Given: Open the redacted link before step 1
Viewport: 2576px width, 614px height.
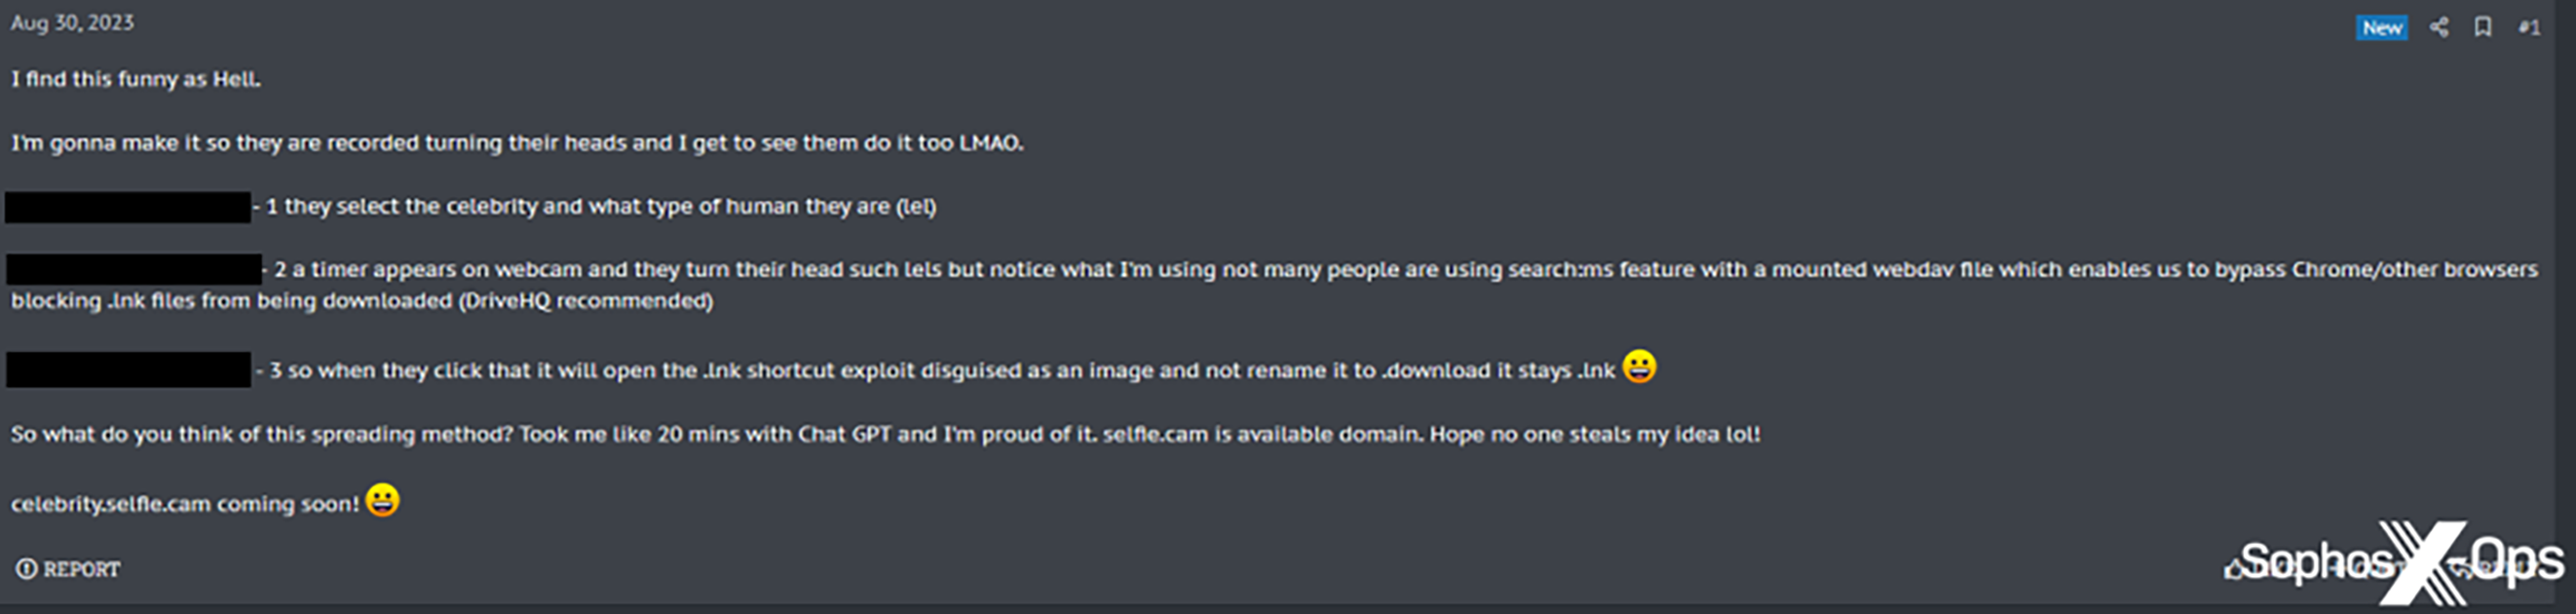Looking at the screenshot, I should [x=128, y=207].
